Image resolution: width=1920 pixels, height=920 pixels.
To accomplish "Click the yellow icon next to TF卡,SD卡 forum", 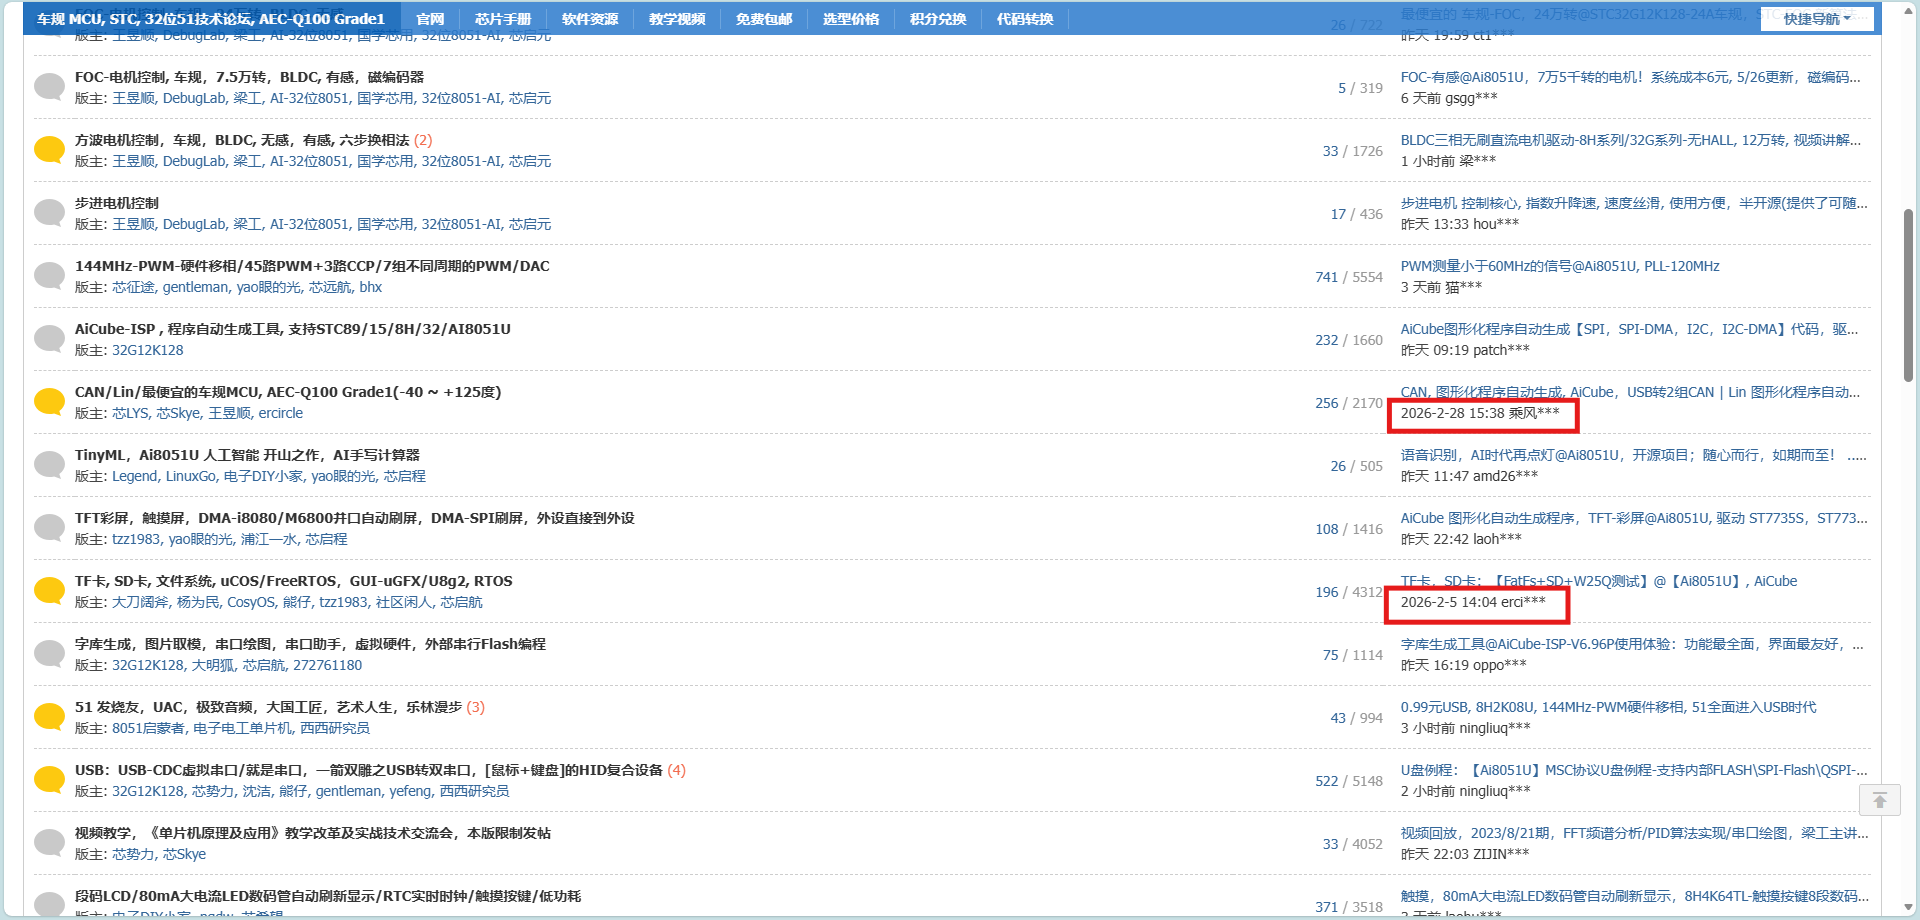I will coord(49,590).
